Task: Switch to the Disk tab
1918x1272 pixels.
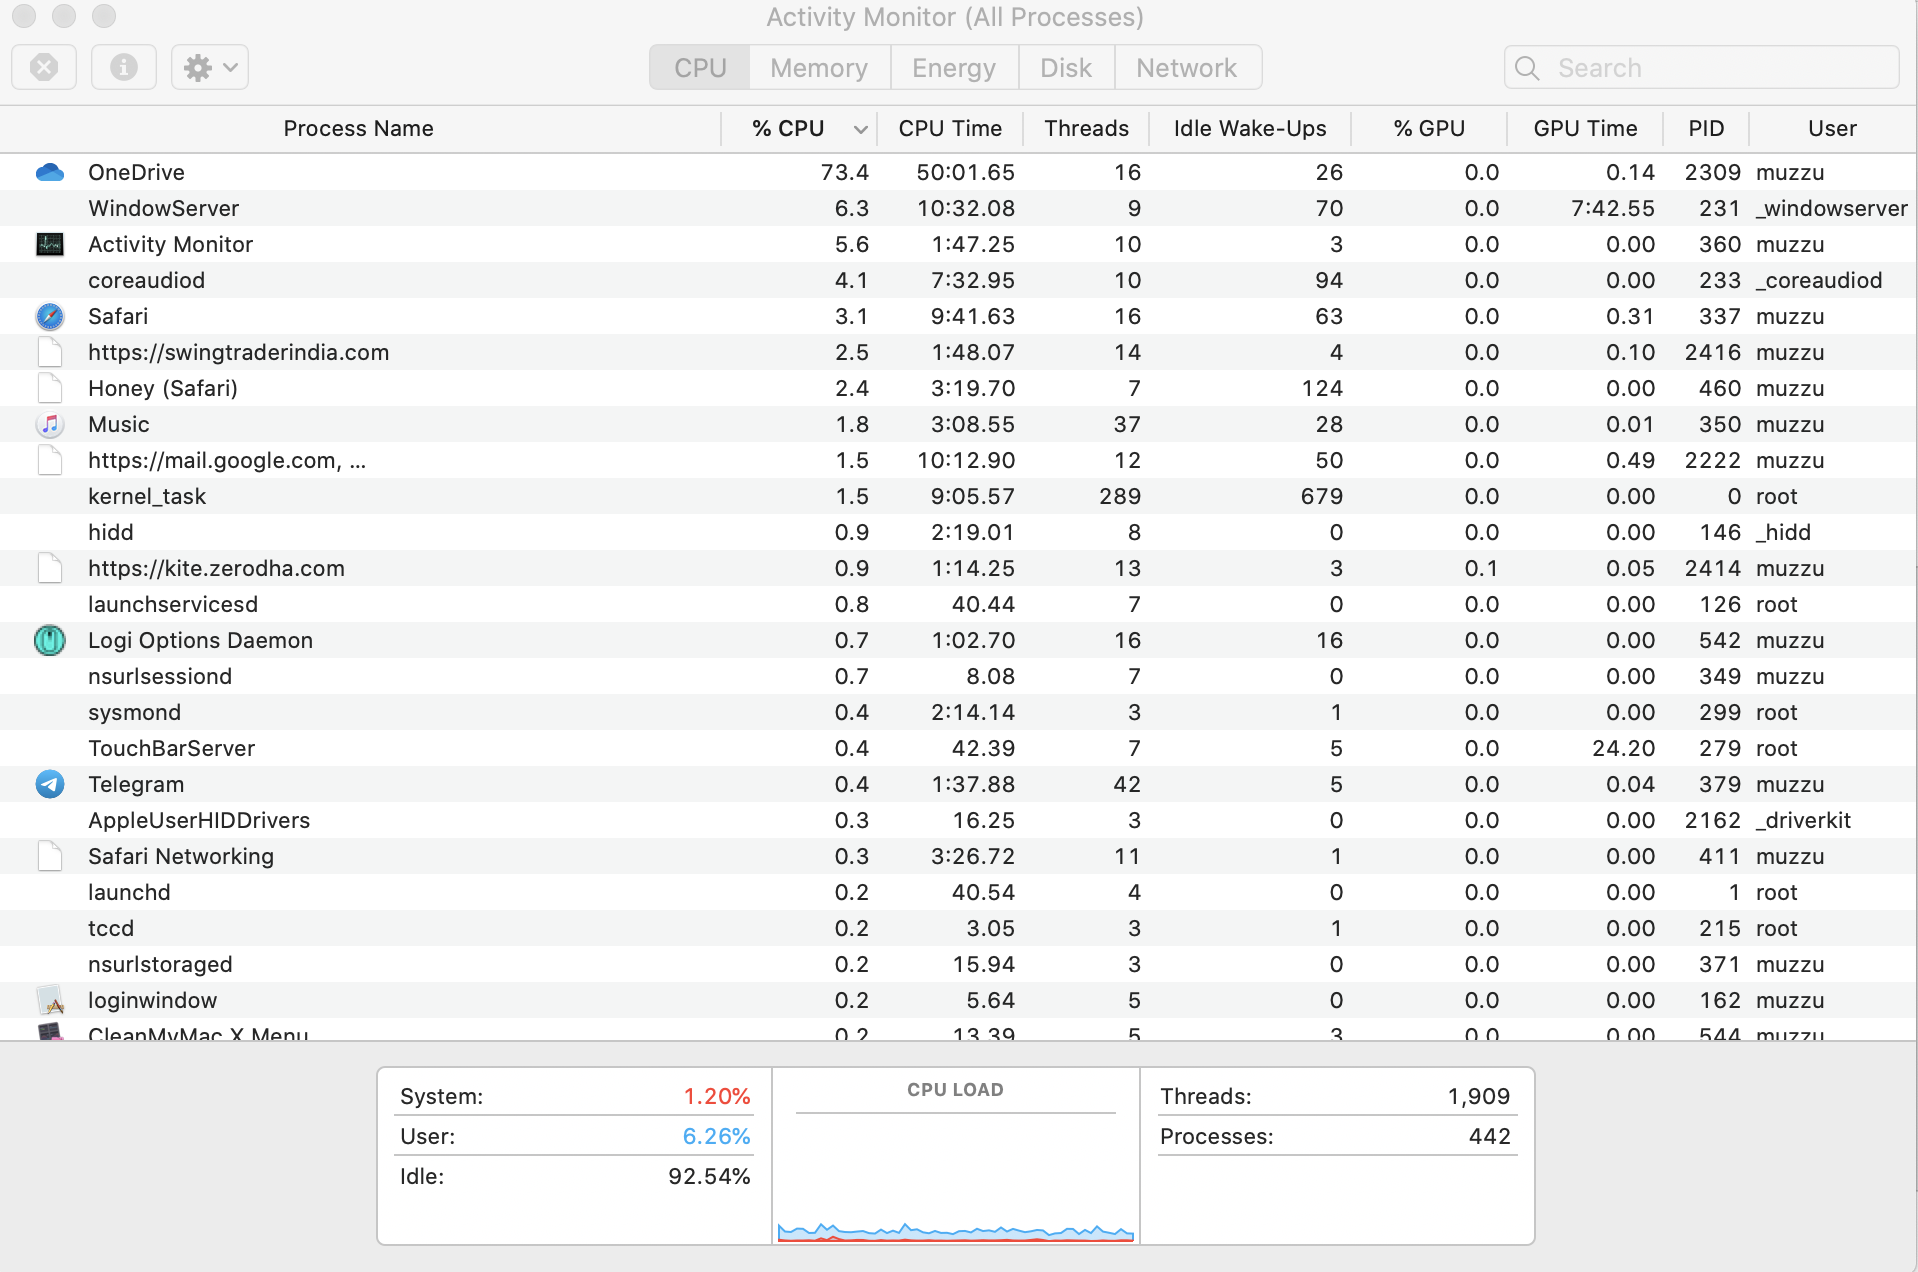Action: pyautogui.click(x=1066, y=68)
